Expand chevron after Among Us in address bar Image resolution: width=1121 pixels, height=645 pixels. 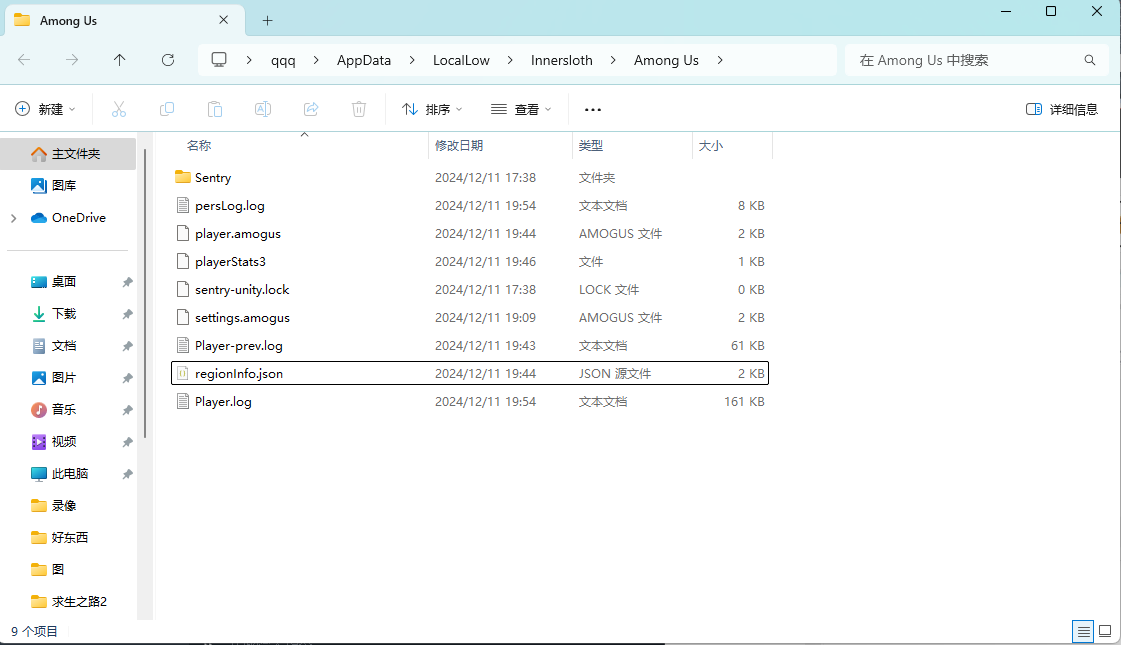coord(719,60)
